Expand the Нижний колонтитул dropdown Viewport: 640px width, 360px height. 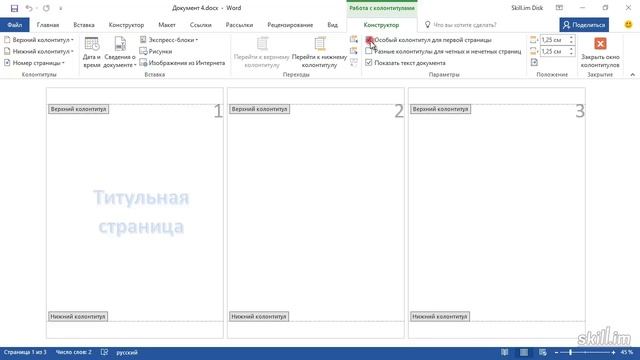click(39, 51)
